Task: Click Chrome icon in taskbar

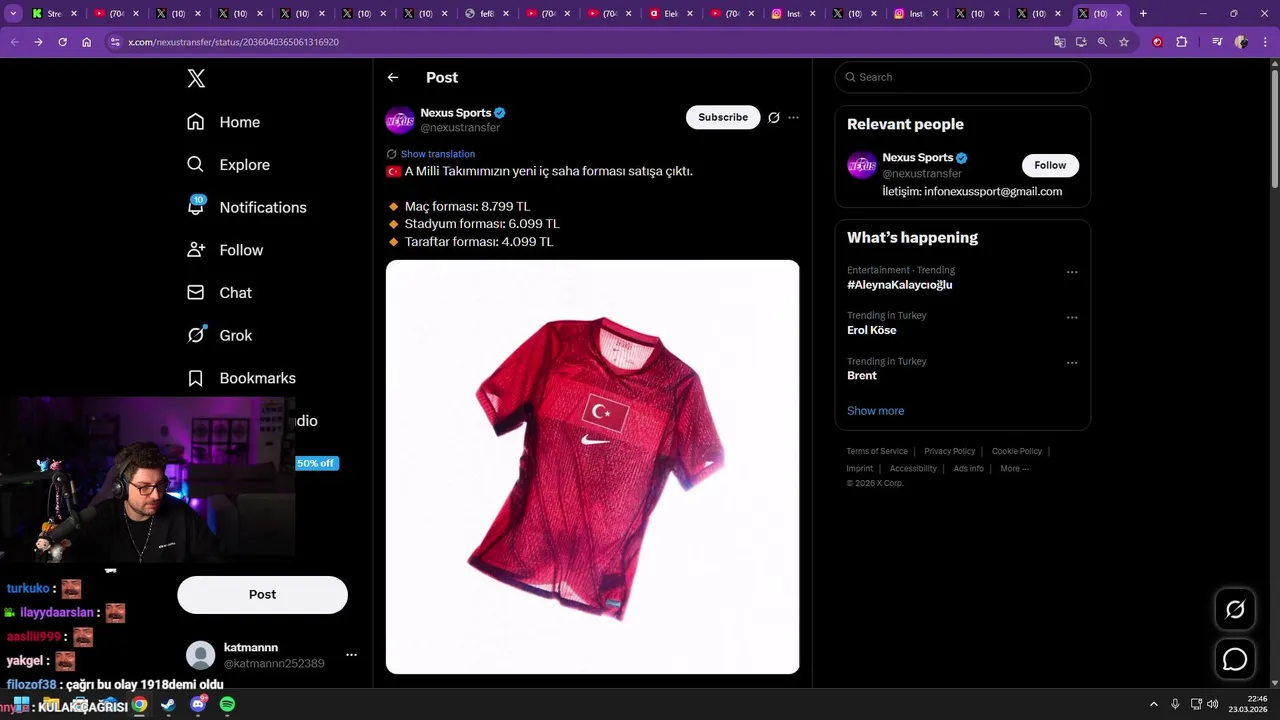Action: (x=139, y=705)
